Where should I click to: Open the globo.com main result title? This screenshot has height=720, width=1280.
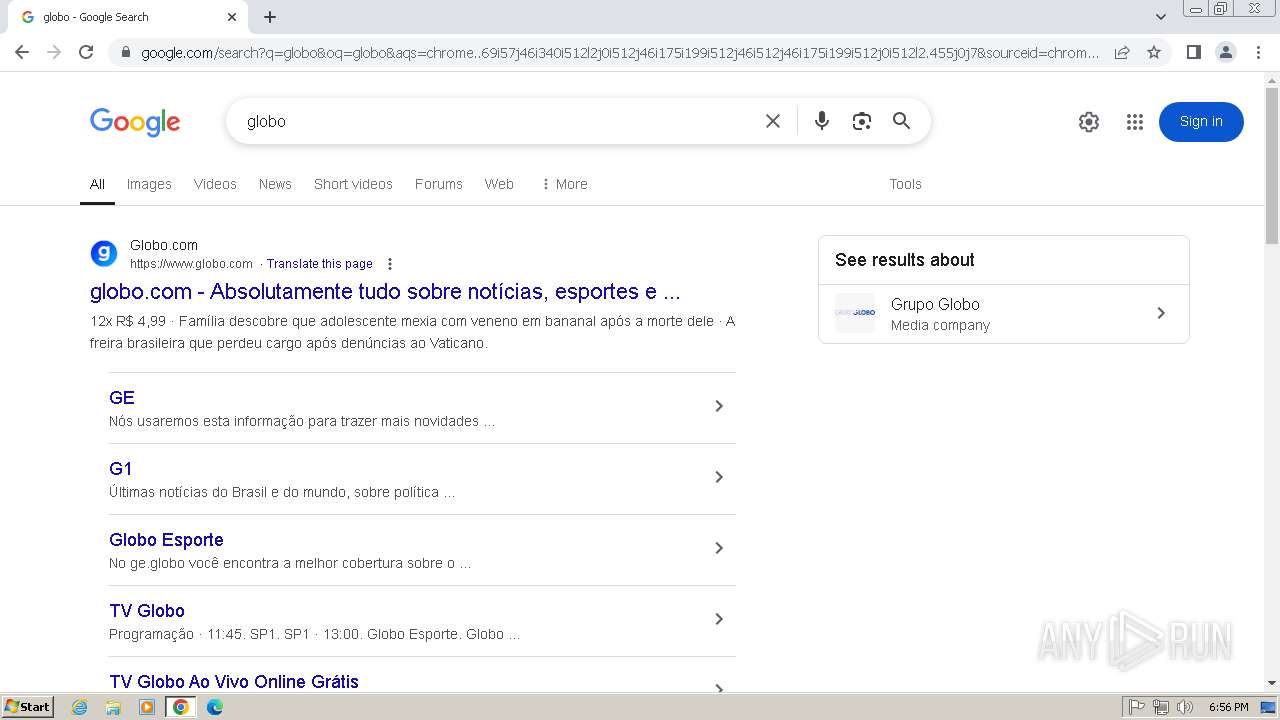coord(385,292)
